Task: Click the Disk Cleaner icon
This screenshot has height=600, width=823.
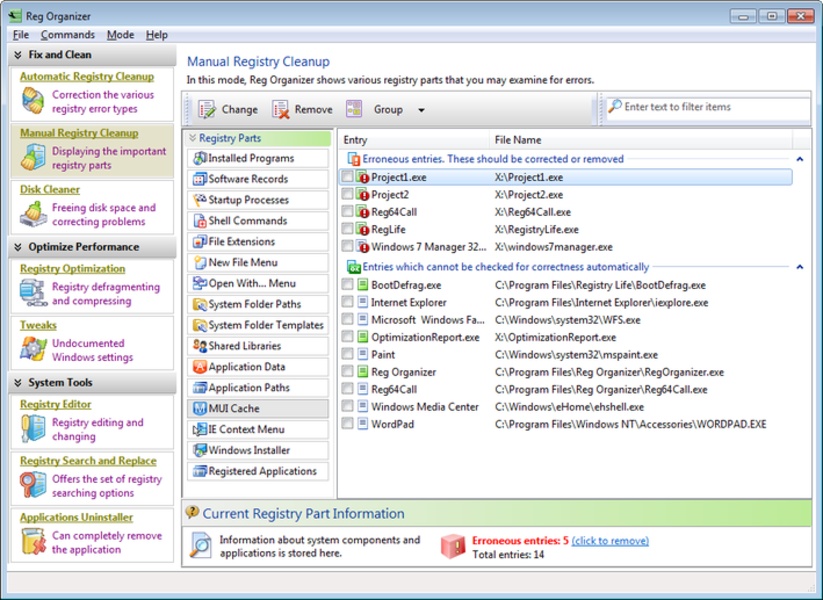Action: [x=33, y=214]
